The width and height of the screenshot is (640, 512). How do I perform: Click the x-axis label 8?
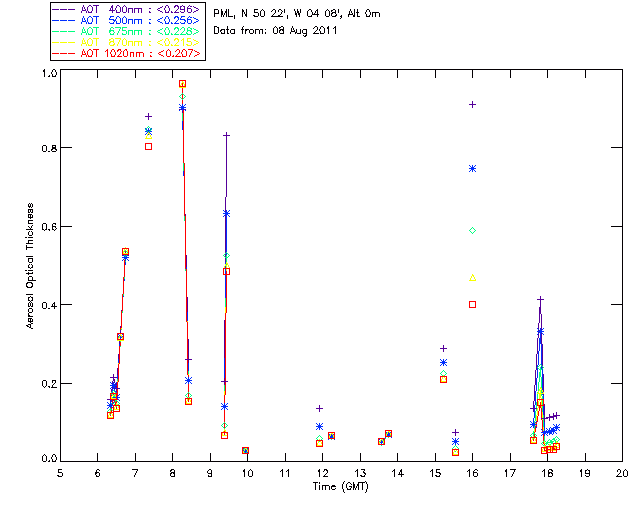click(x=172, y=473)
